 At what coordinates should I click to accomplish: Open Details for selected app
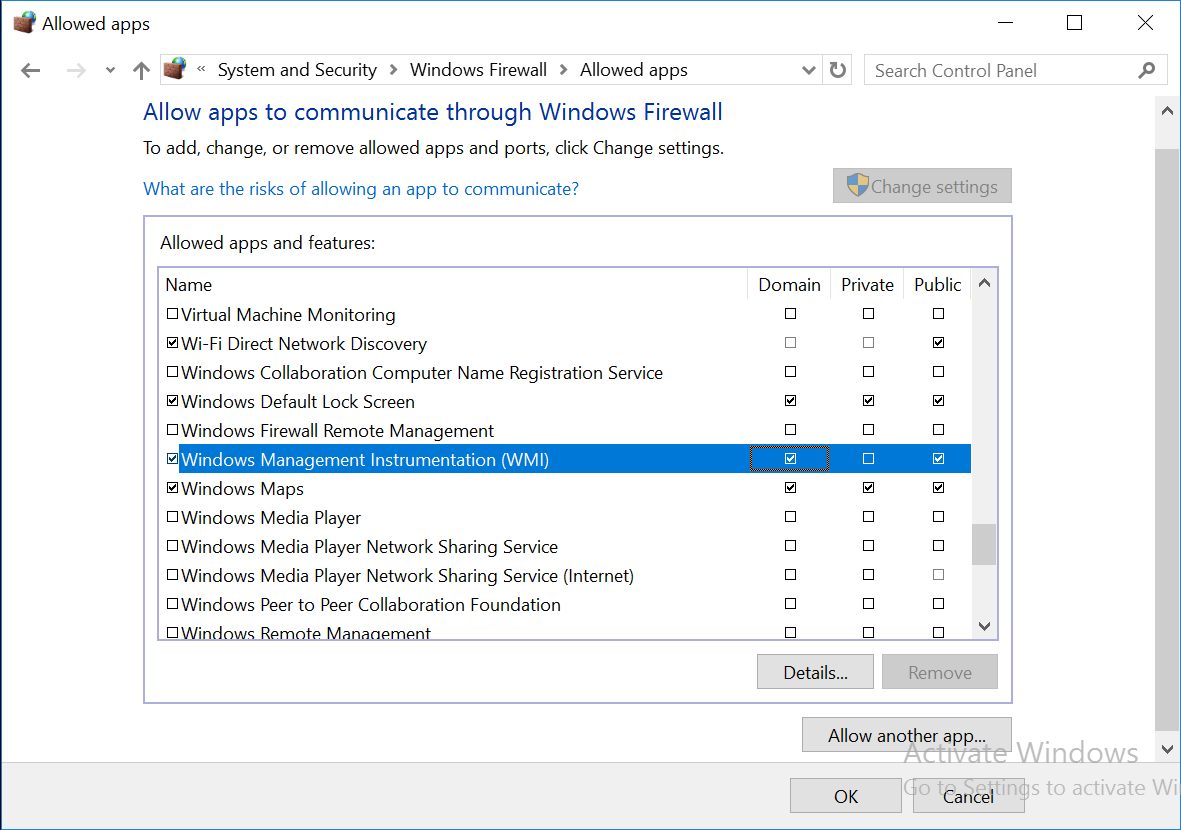pyautogui.click(x=815, y=672)
